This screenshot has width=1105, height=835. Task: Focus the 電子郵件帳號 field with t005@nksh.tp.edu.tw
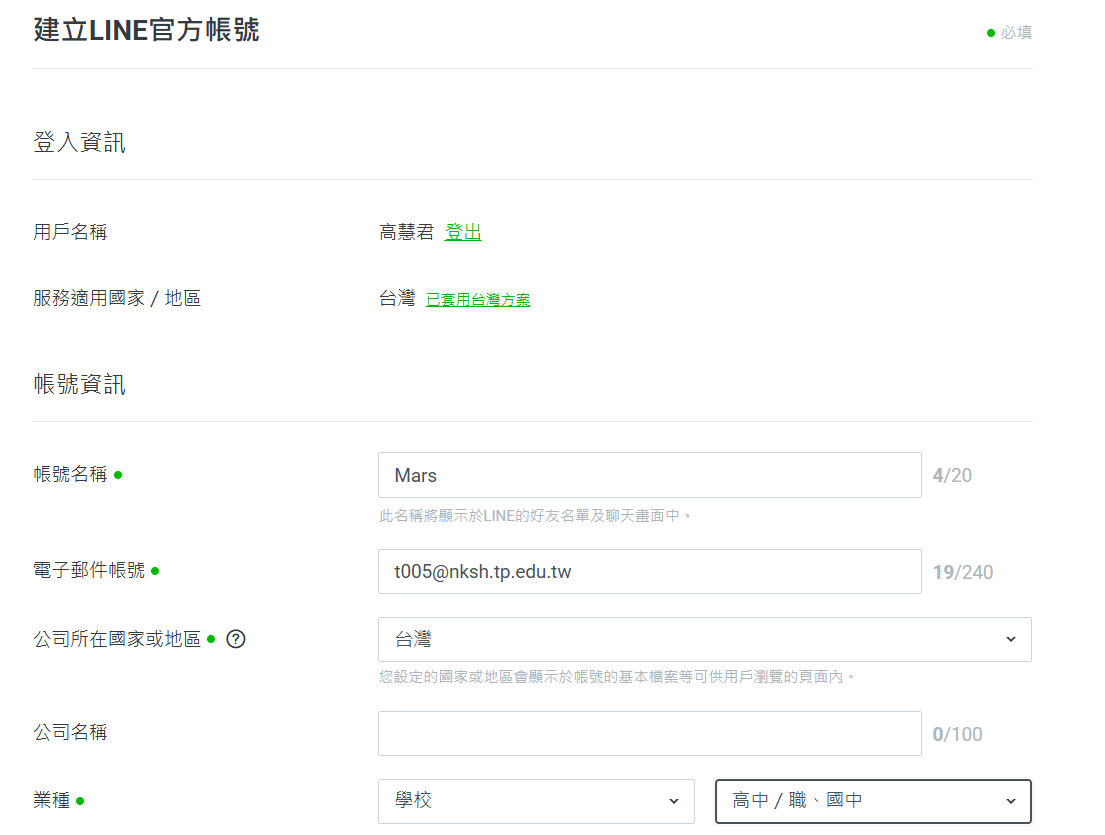coord(649,571)
